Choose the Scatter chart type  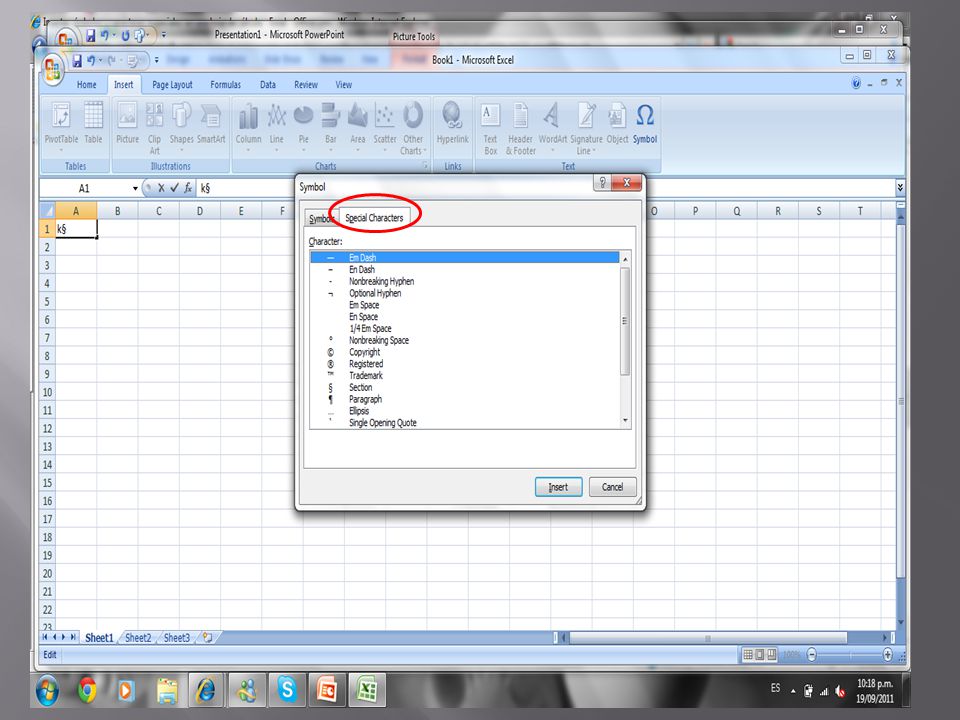(385, 127)
